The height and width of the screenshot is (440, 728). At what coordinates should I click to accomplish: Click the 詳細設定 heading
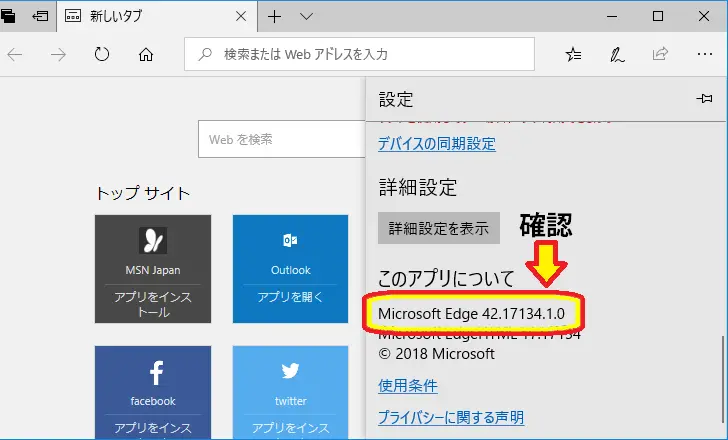pyautogui.click(x=418, y=188)
